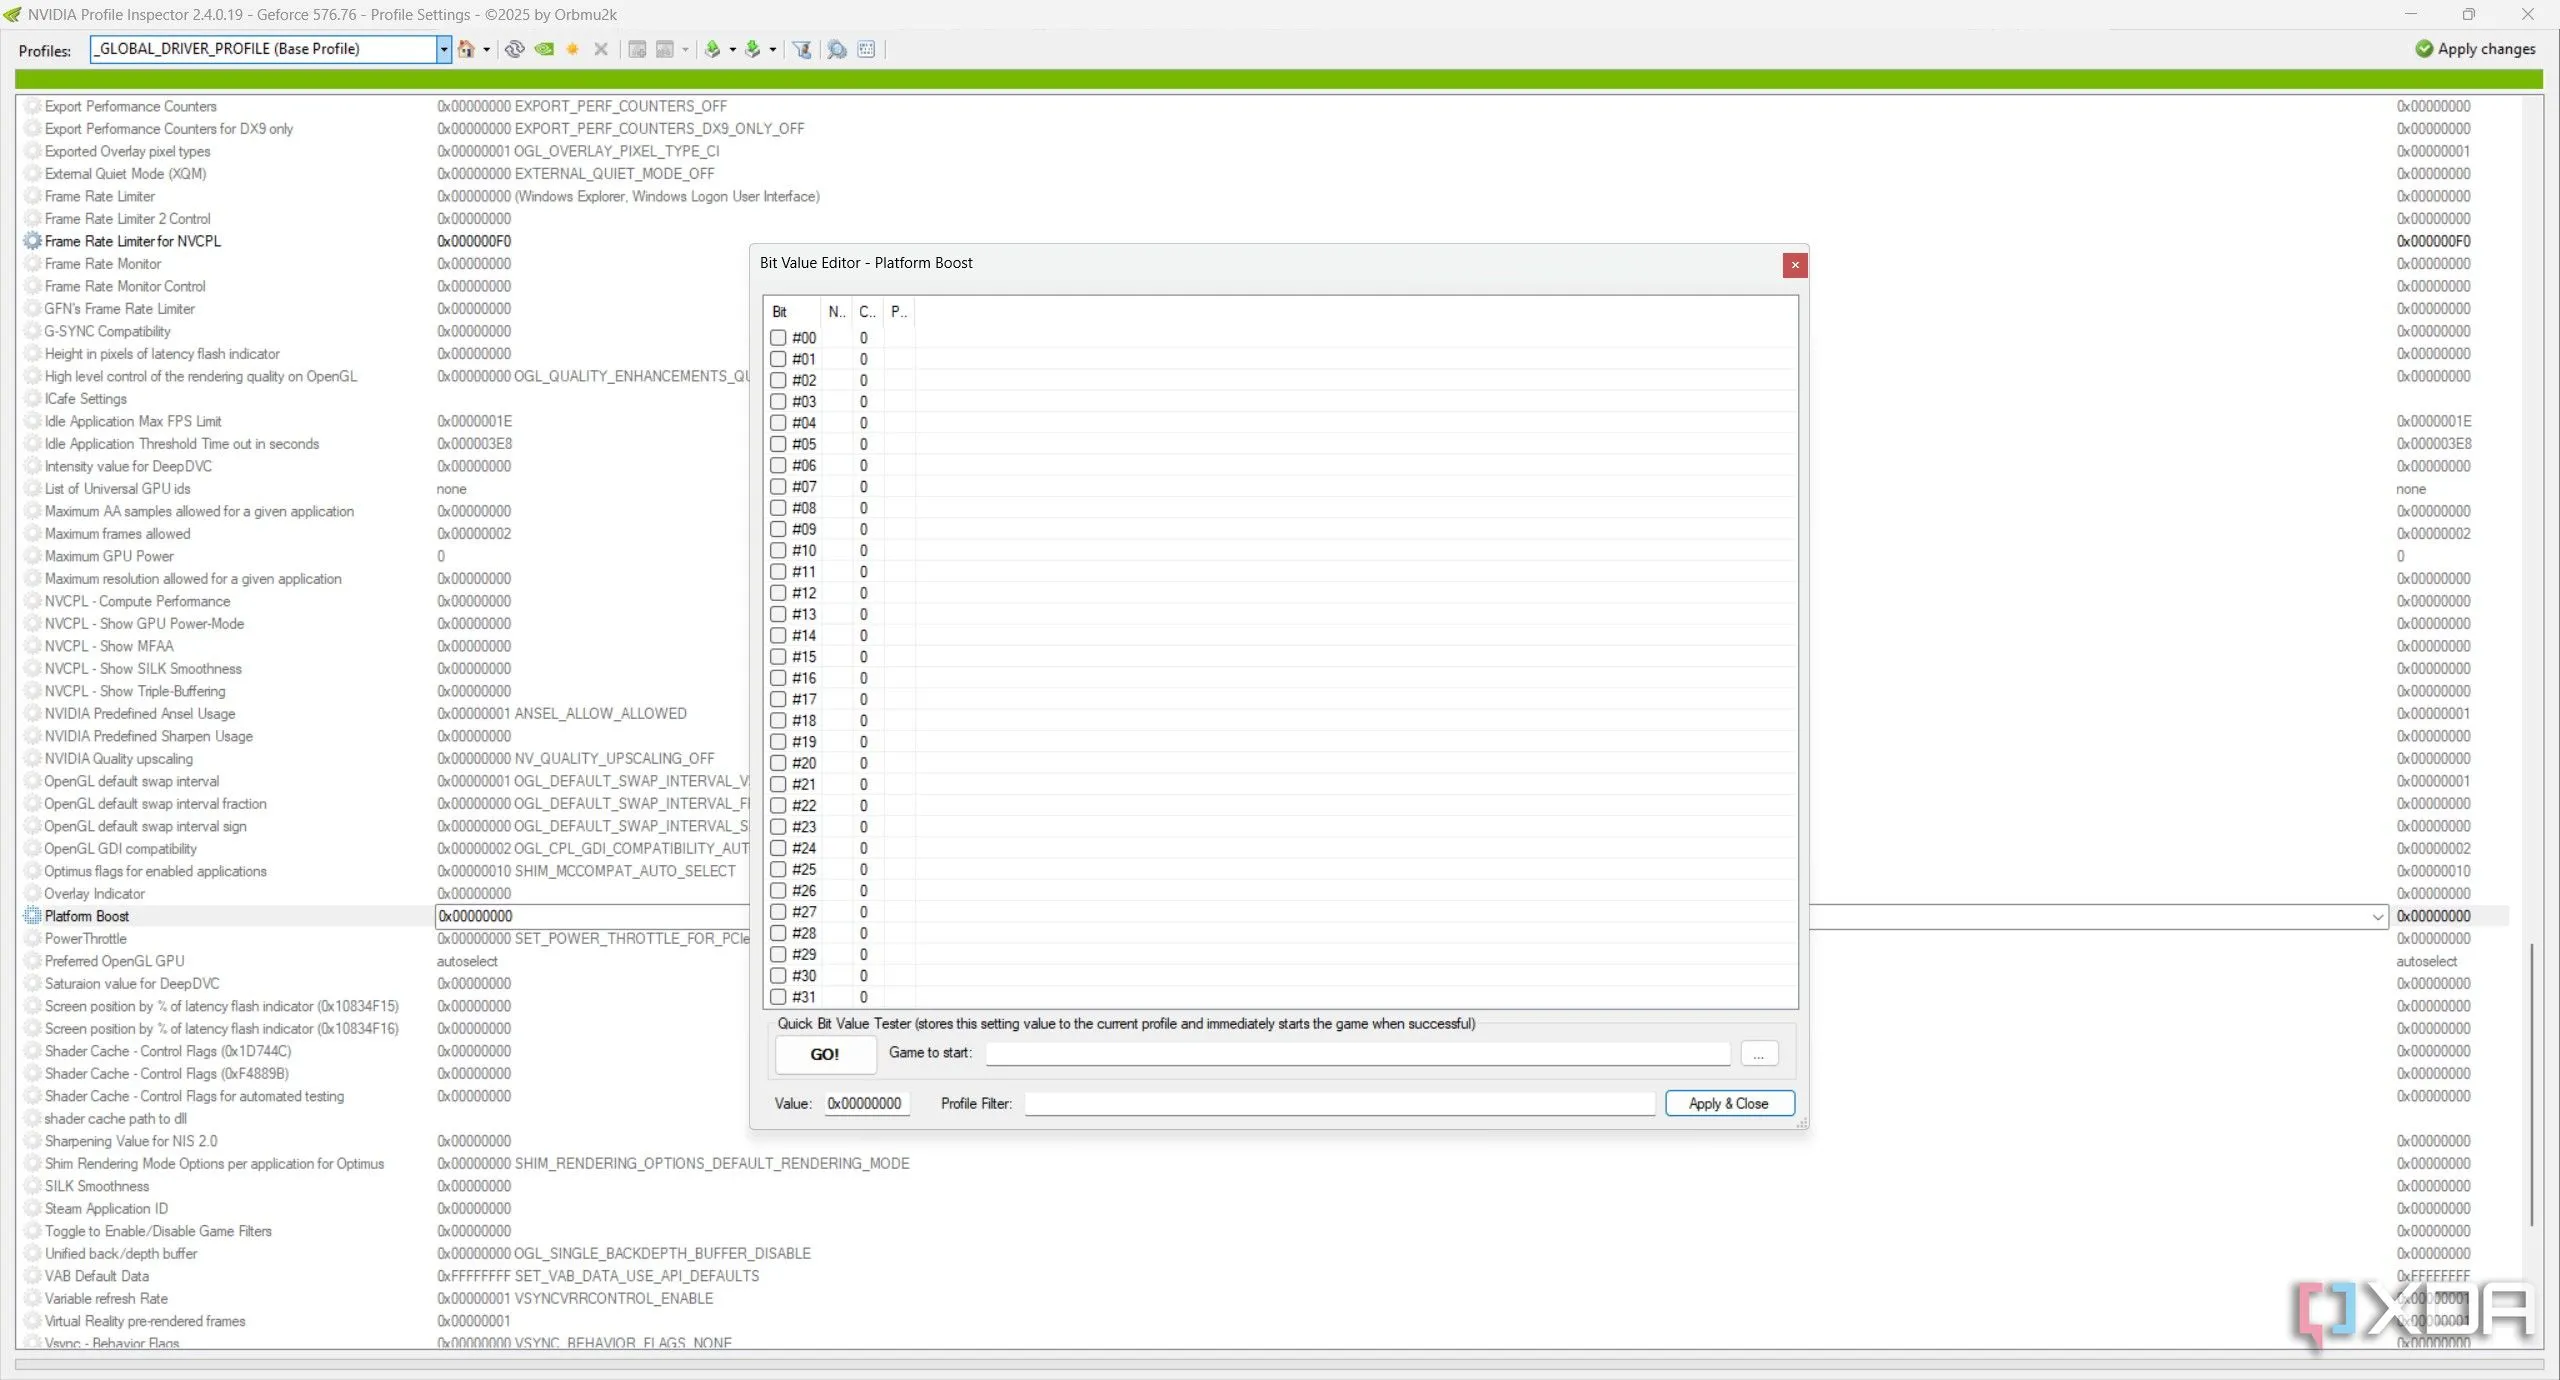This screenshot has width=2560, height=1380.
Task: Click the NVIDIA Profile Inspector title icon
Action: tap(12, 14)
